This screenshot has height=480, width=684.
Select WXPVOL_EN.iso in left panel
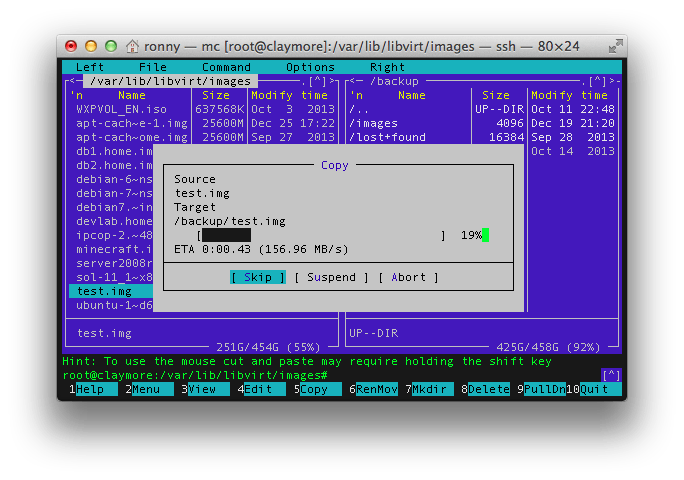point(121,109)
